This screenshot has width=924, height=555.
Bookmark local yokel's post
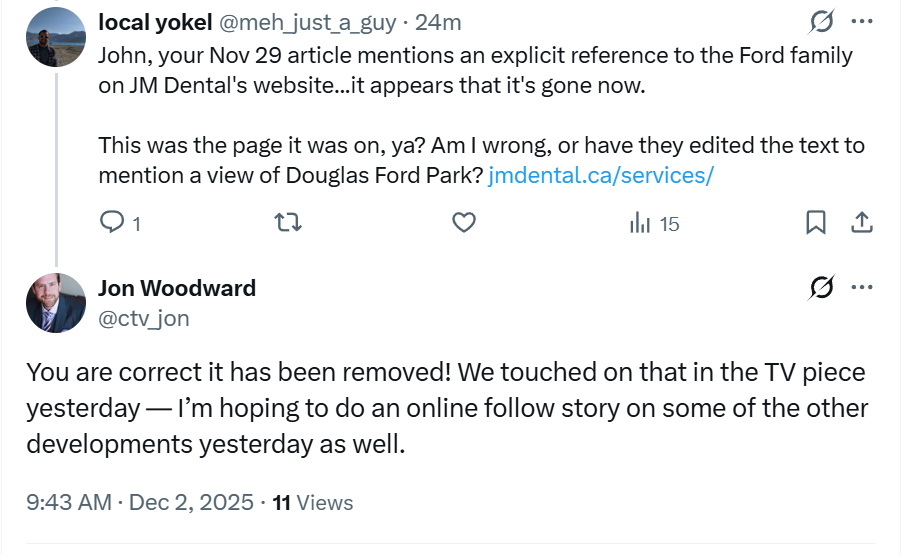click(x=816, y=223)
